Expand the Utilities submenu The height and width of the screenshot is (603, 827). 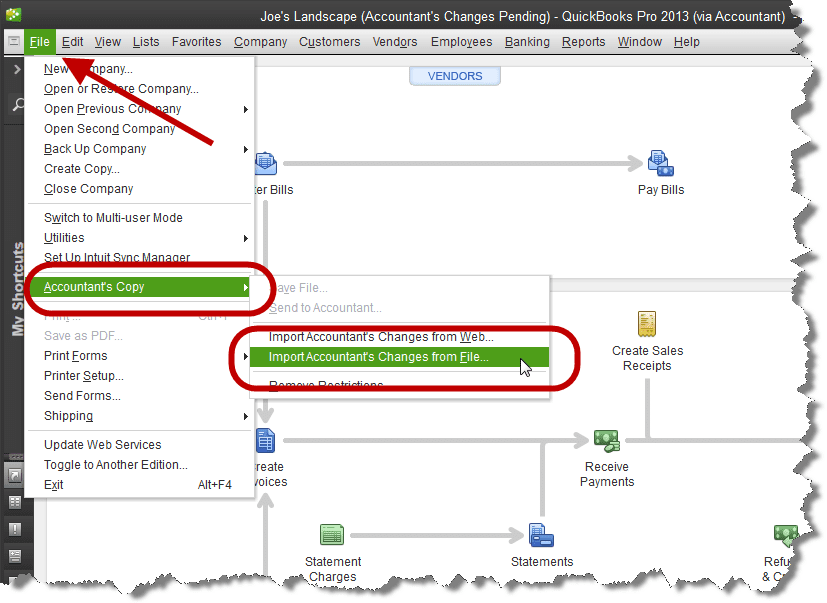tap(246, 238)
